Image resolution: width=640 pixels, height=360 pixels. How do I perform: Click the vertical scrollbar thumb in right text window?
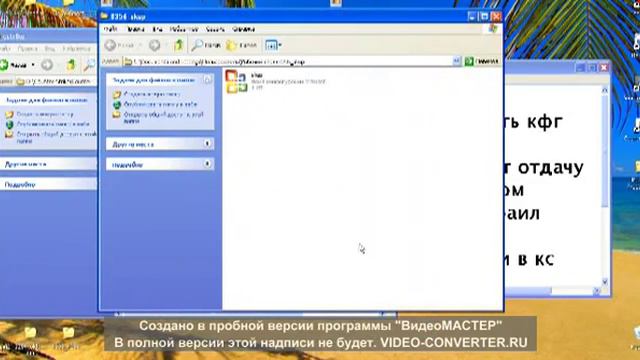pos(604,151)
